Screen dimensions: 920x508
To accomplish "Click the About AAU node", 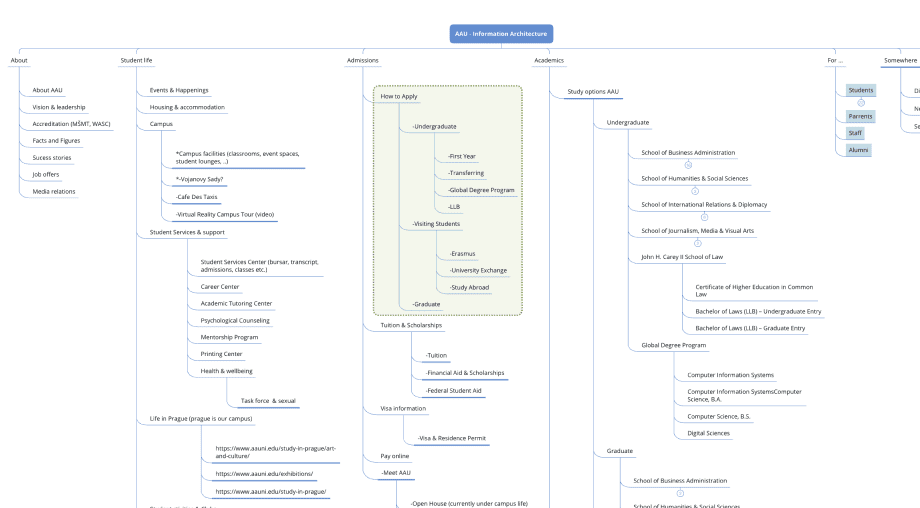I will (48, 90).
